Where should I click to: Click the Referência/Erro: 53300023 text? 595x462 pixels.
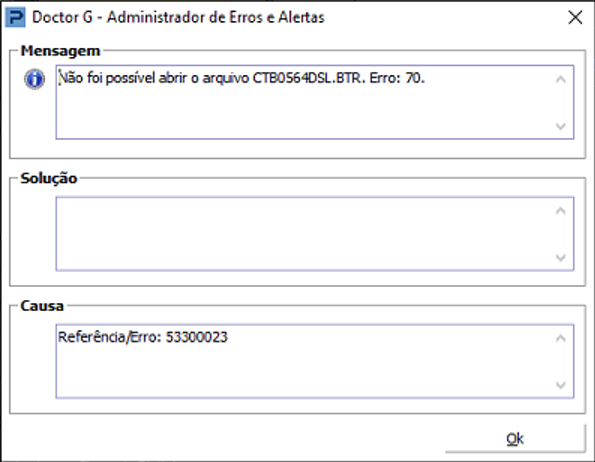click(143, 337)
